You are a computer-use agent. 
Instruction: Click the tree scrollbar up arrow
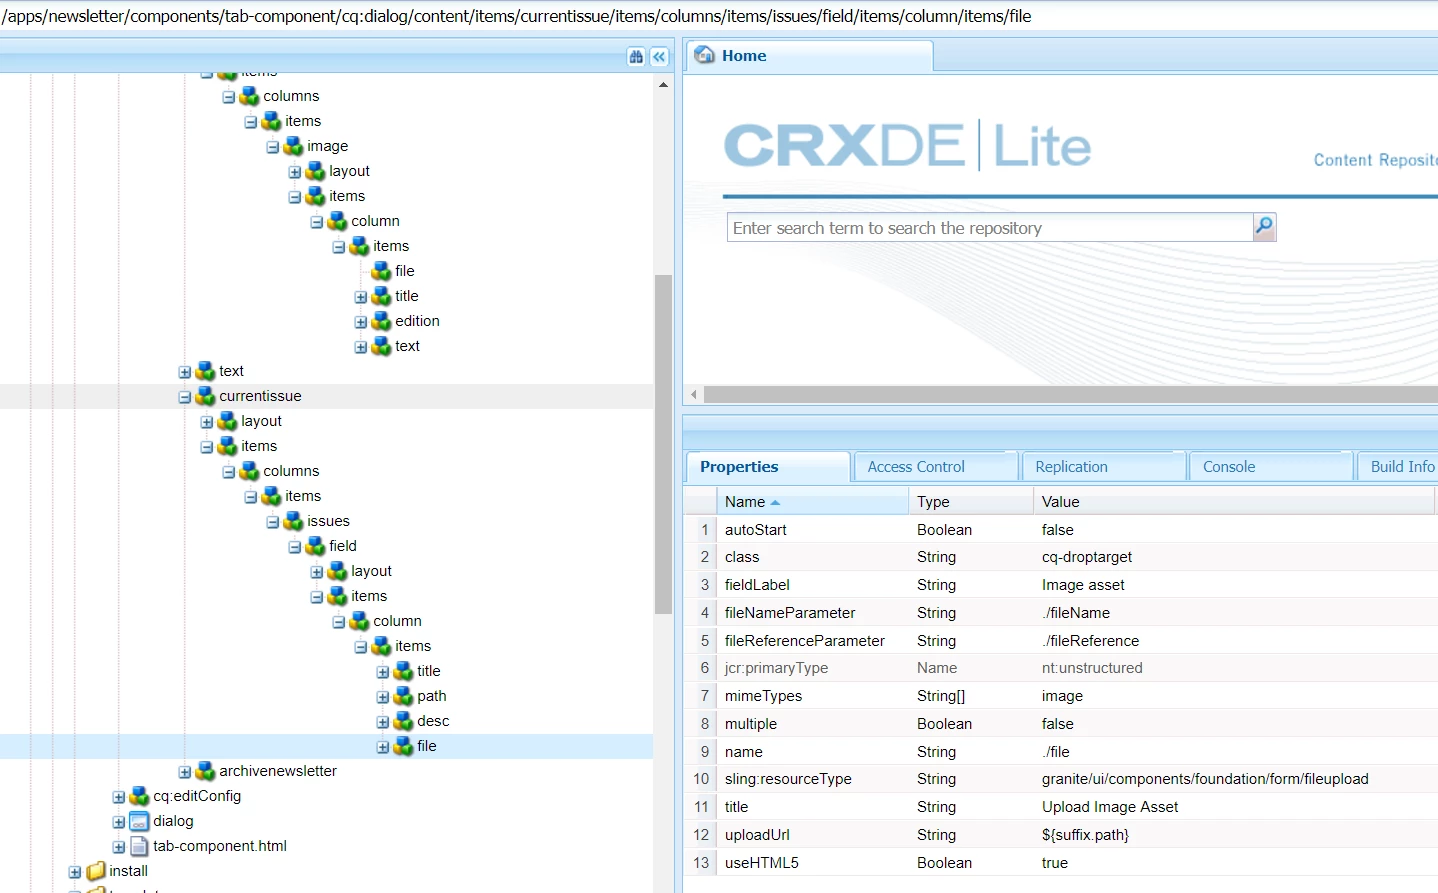(663, 85)
